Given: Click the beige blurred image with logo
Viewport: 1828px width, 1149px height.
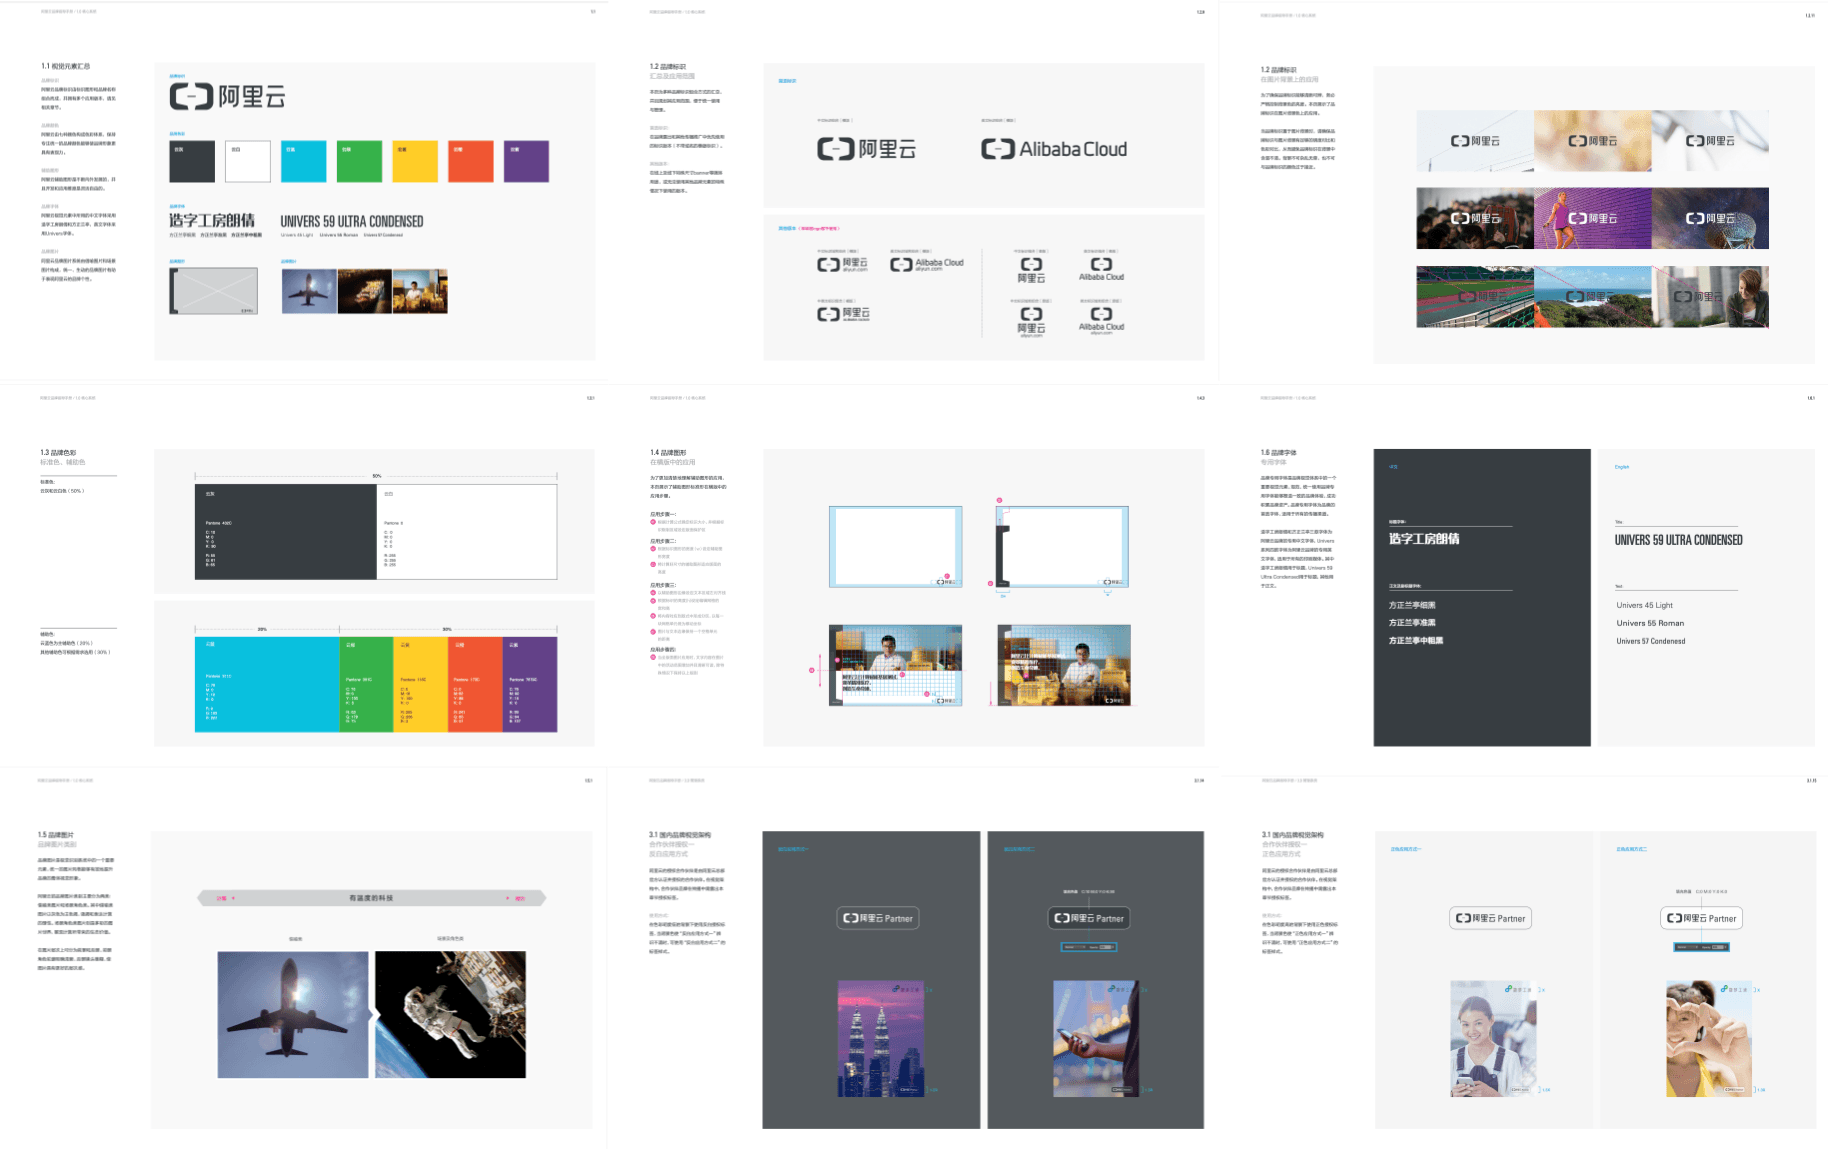Looking at the screenshot, I should [x=1592, y=141].
